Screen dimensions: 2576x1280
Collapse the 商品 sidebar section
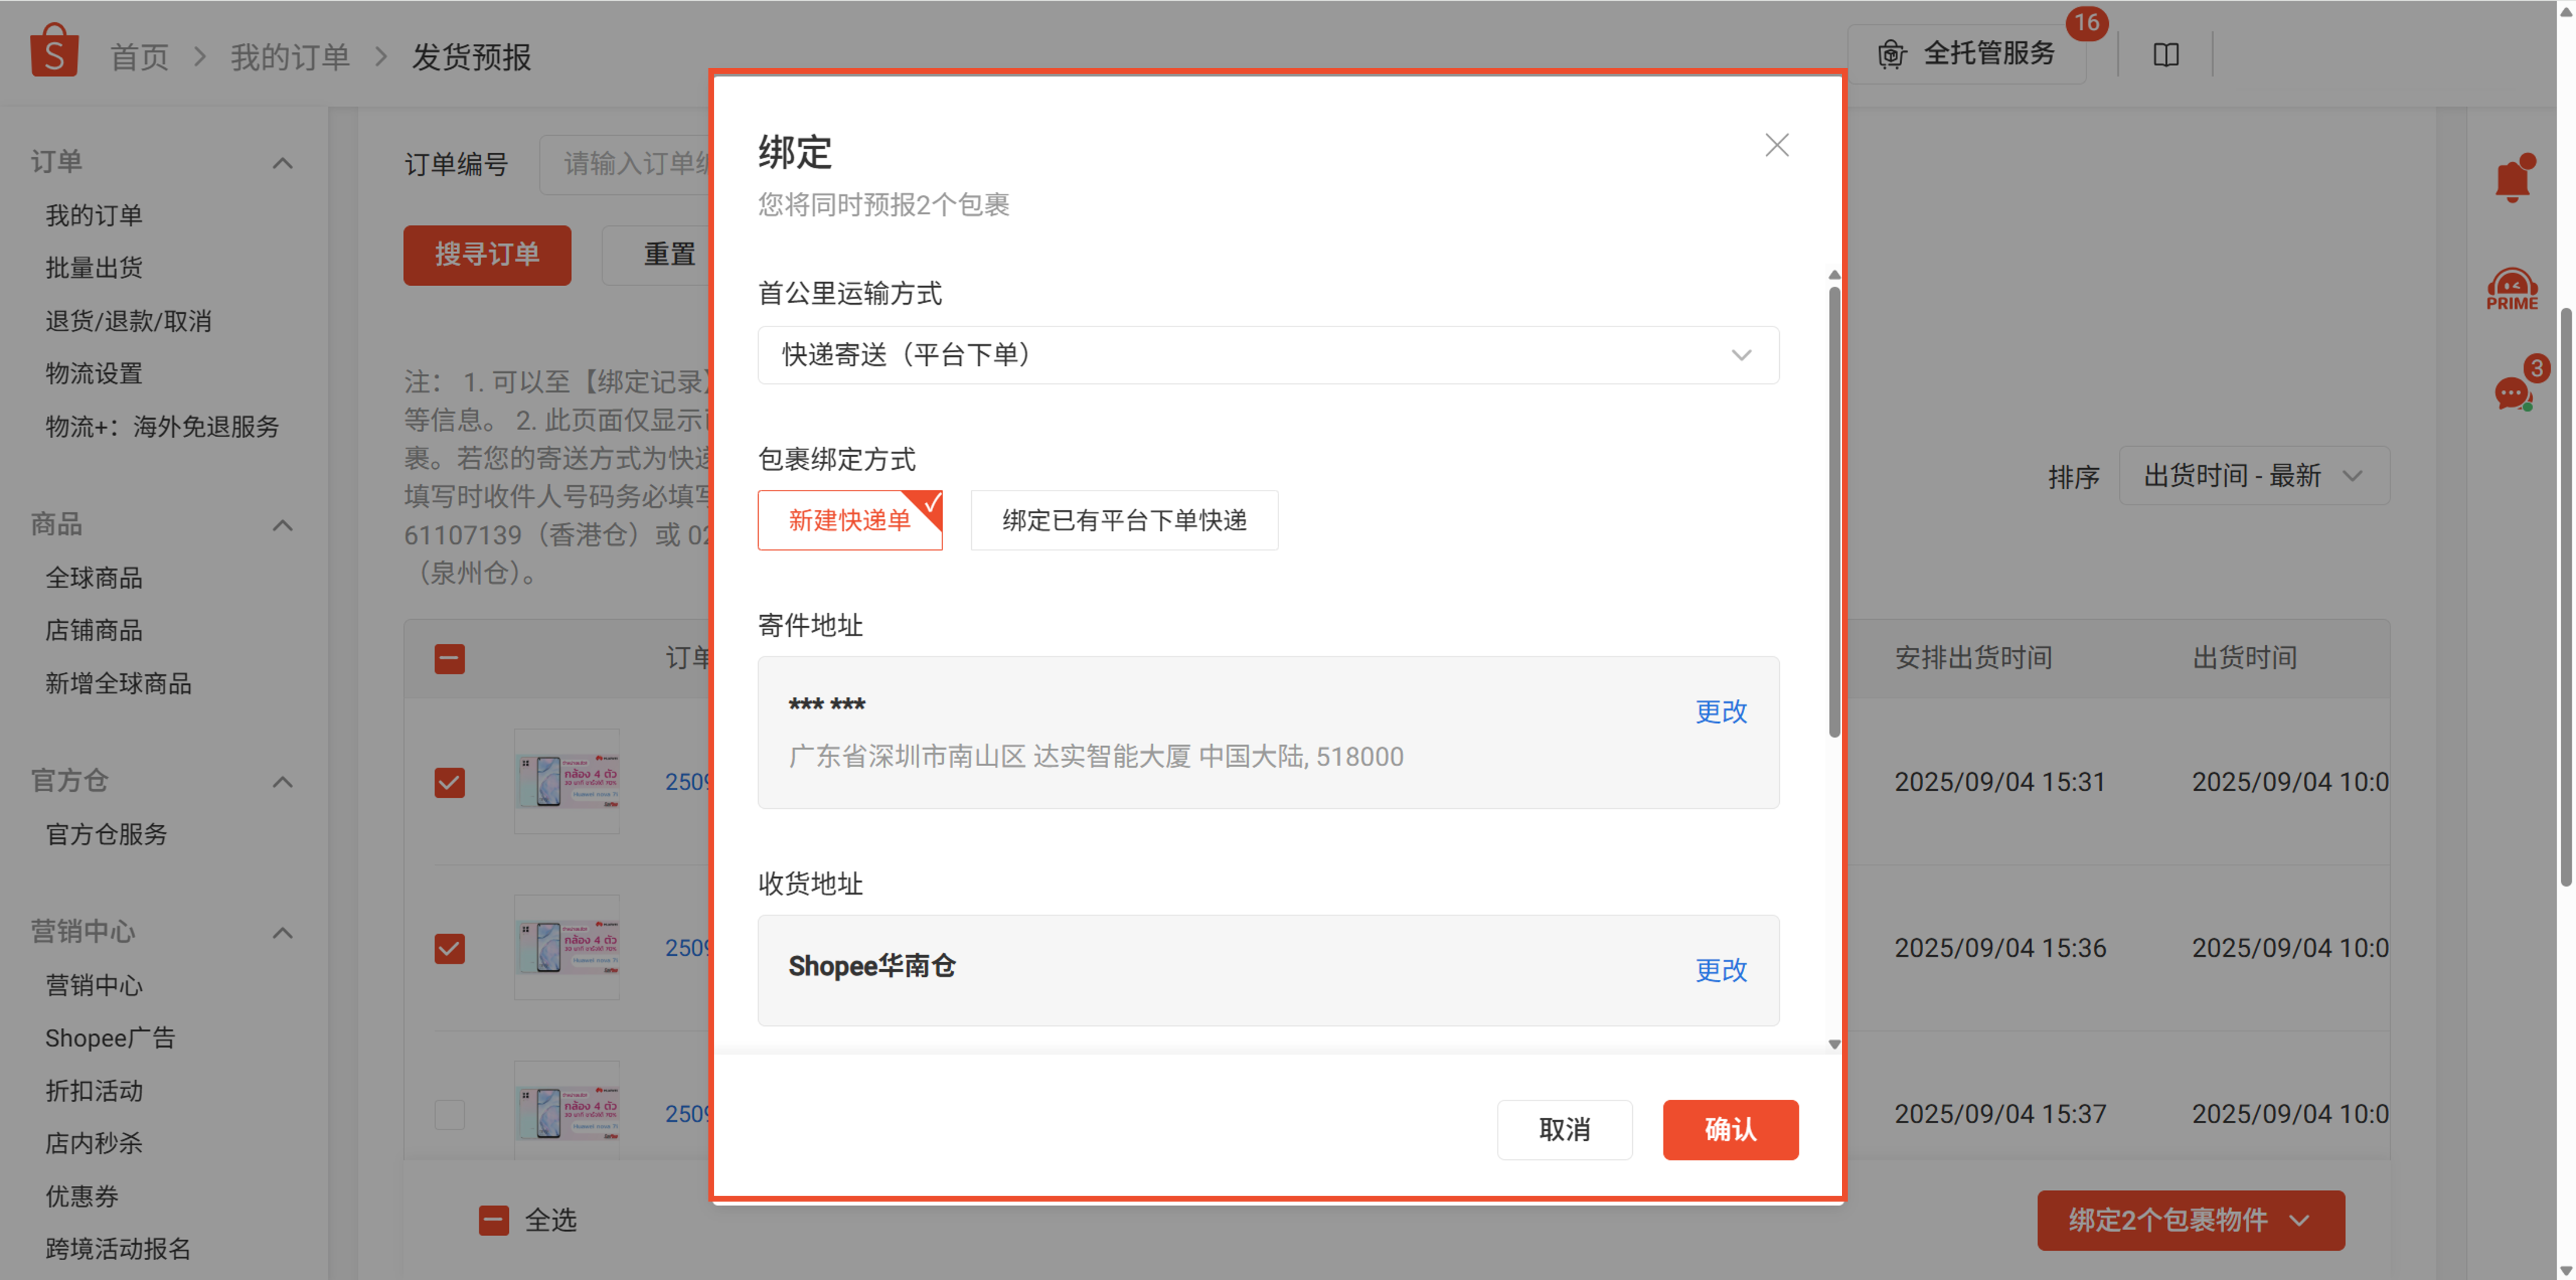pyautogui.click(x=283, y=524)
